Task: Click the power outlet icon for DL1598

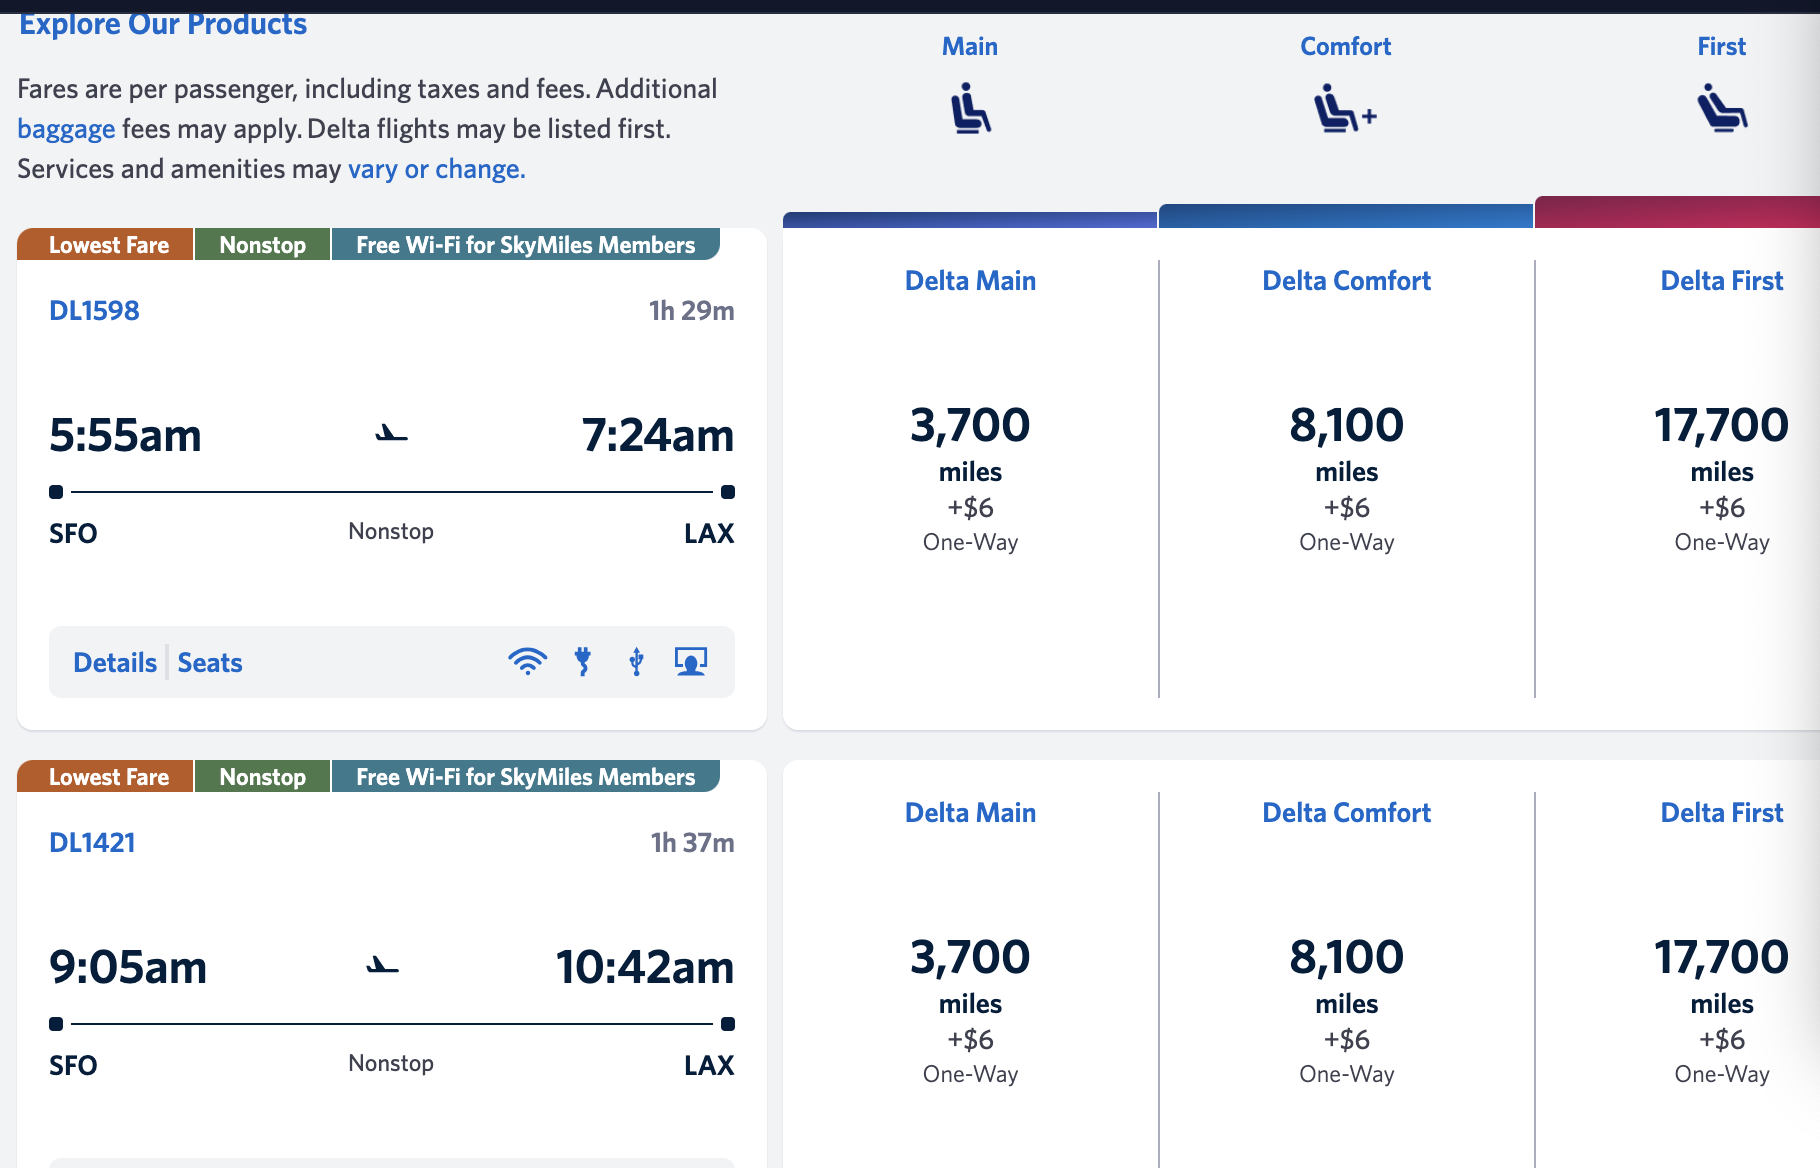Action: tap(583, 662)
